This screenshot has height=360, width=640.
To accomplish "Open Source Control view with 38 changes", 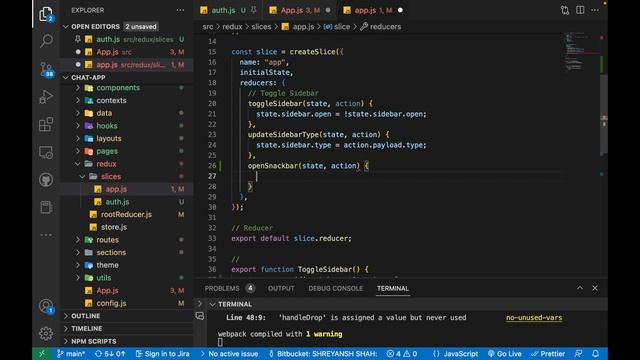I will pos(46,69).
